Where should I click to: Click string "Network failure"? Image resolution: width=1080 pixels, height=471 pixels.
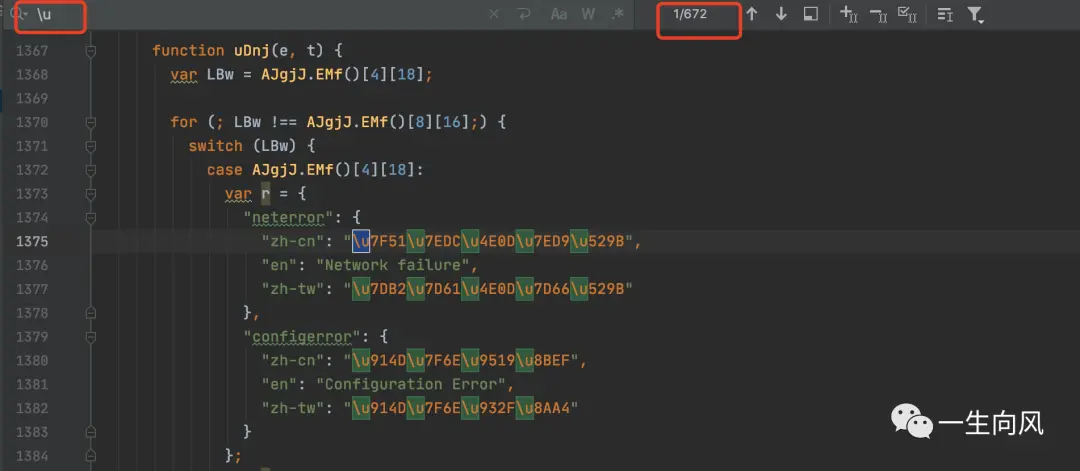point(396,265)
